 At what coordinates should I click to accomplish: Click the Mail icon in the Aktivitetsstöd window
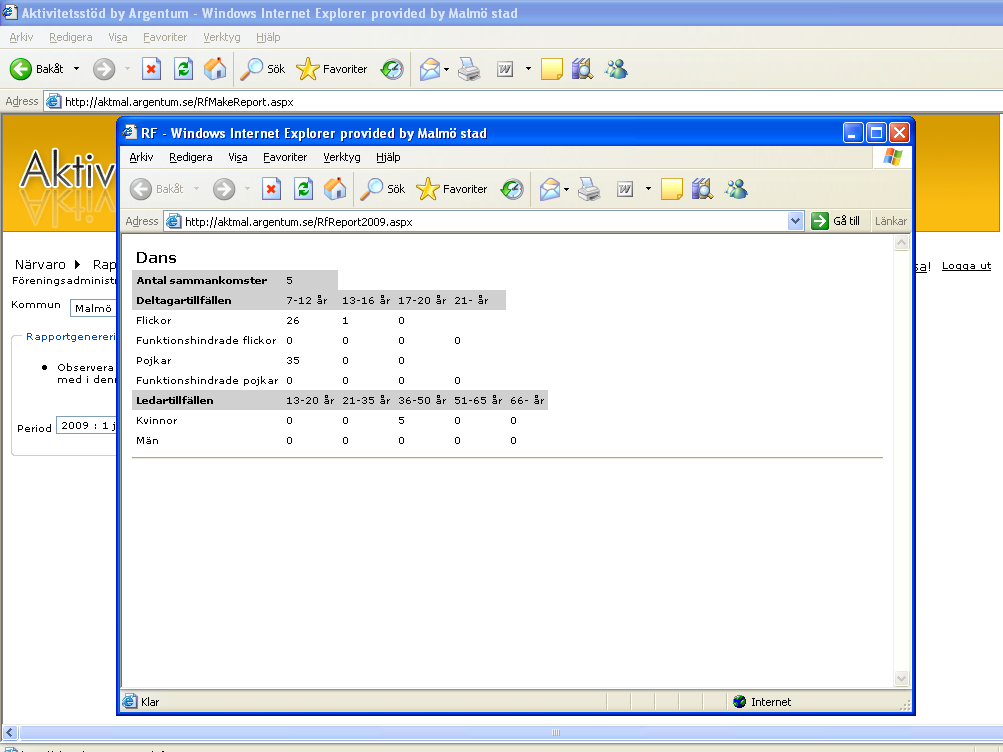point(429,69)
